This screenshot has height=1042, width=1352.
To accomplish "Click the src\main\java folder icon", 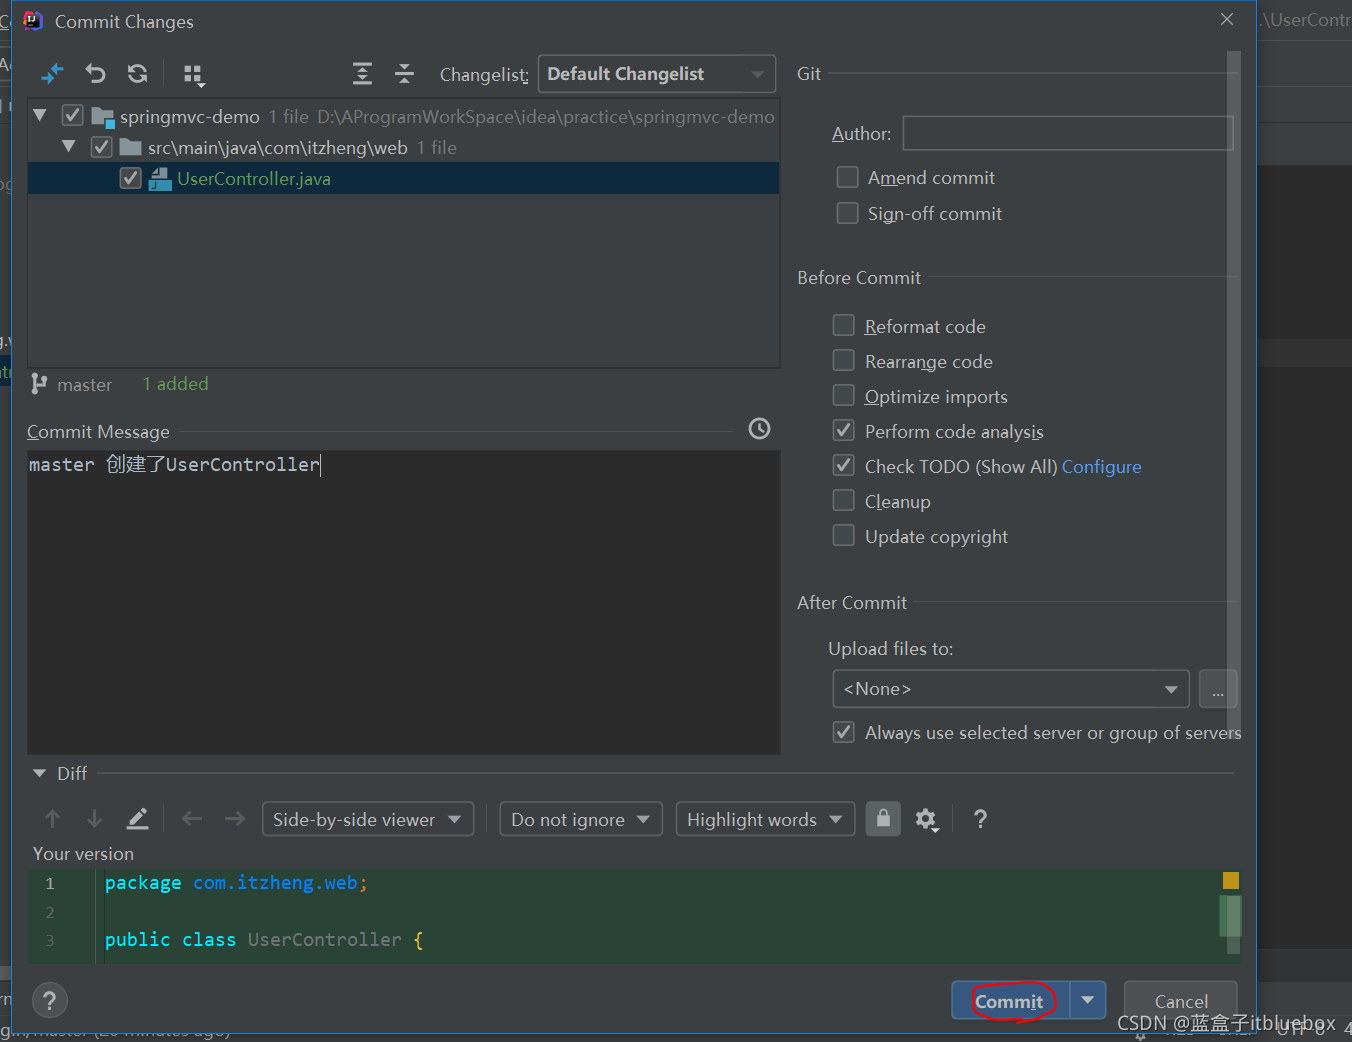I will coord(130,148).
